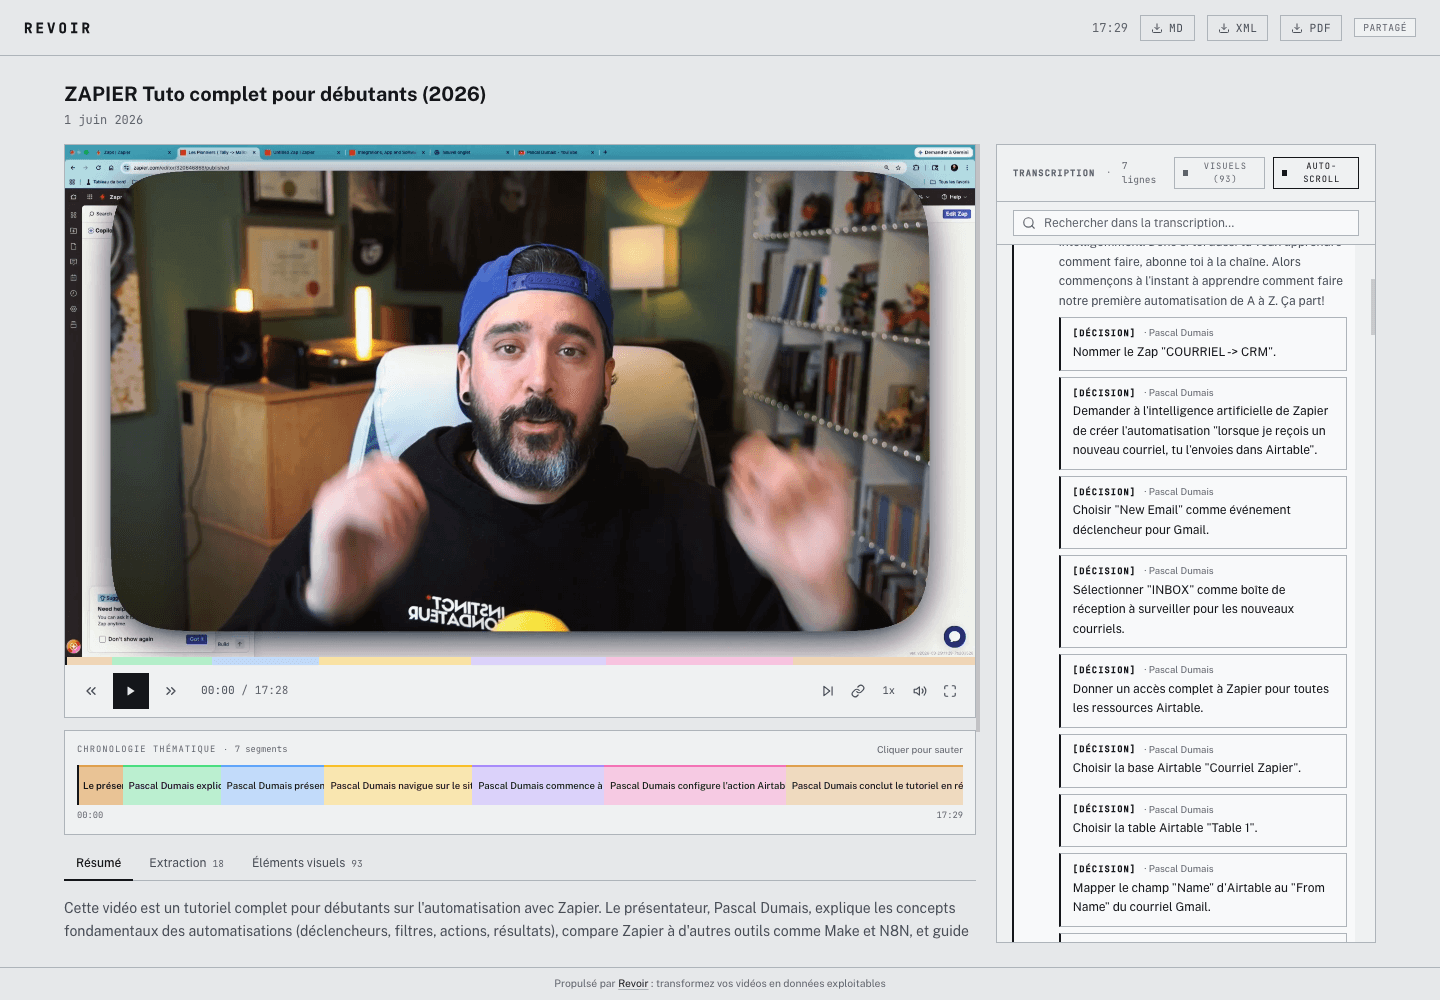Select decision 'Sélectionner "INBOX" comme boîte'
The width and height of the screenshot is (1440, 1000).
(x=1202, y=601)
